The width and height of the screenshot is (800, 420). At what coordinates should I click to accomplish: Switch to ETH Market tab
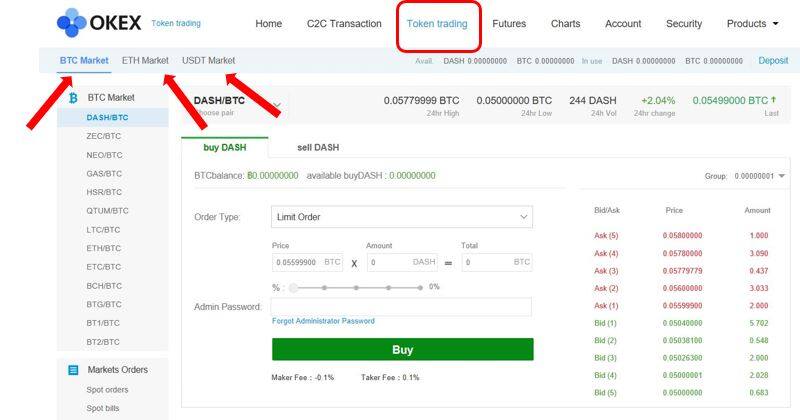[145, 60]
